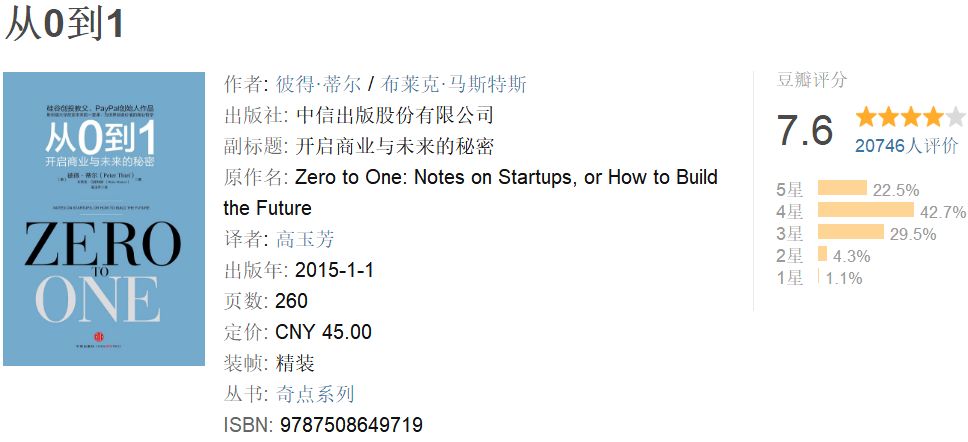Click publisher name 中信出版股份有限公司
Screen dimensions: 968x442
395,116
